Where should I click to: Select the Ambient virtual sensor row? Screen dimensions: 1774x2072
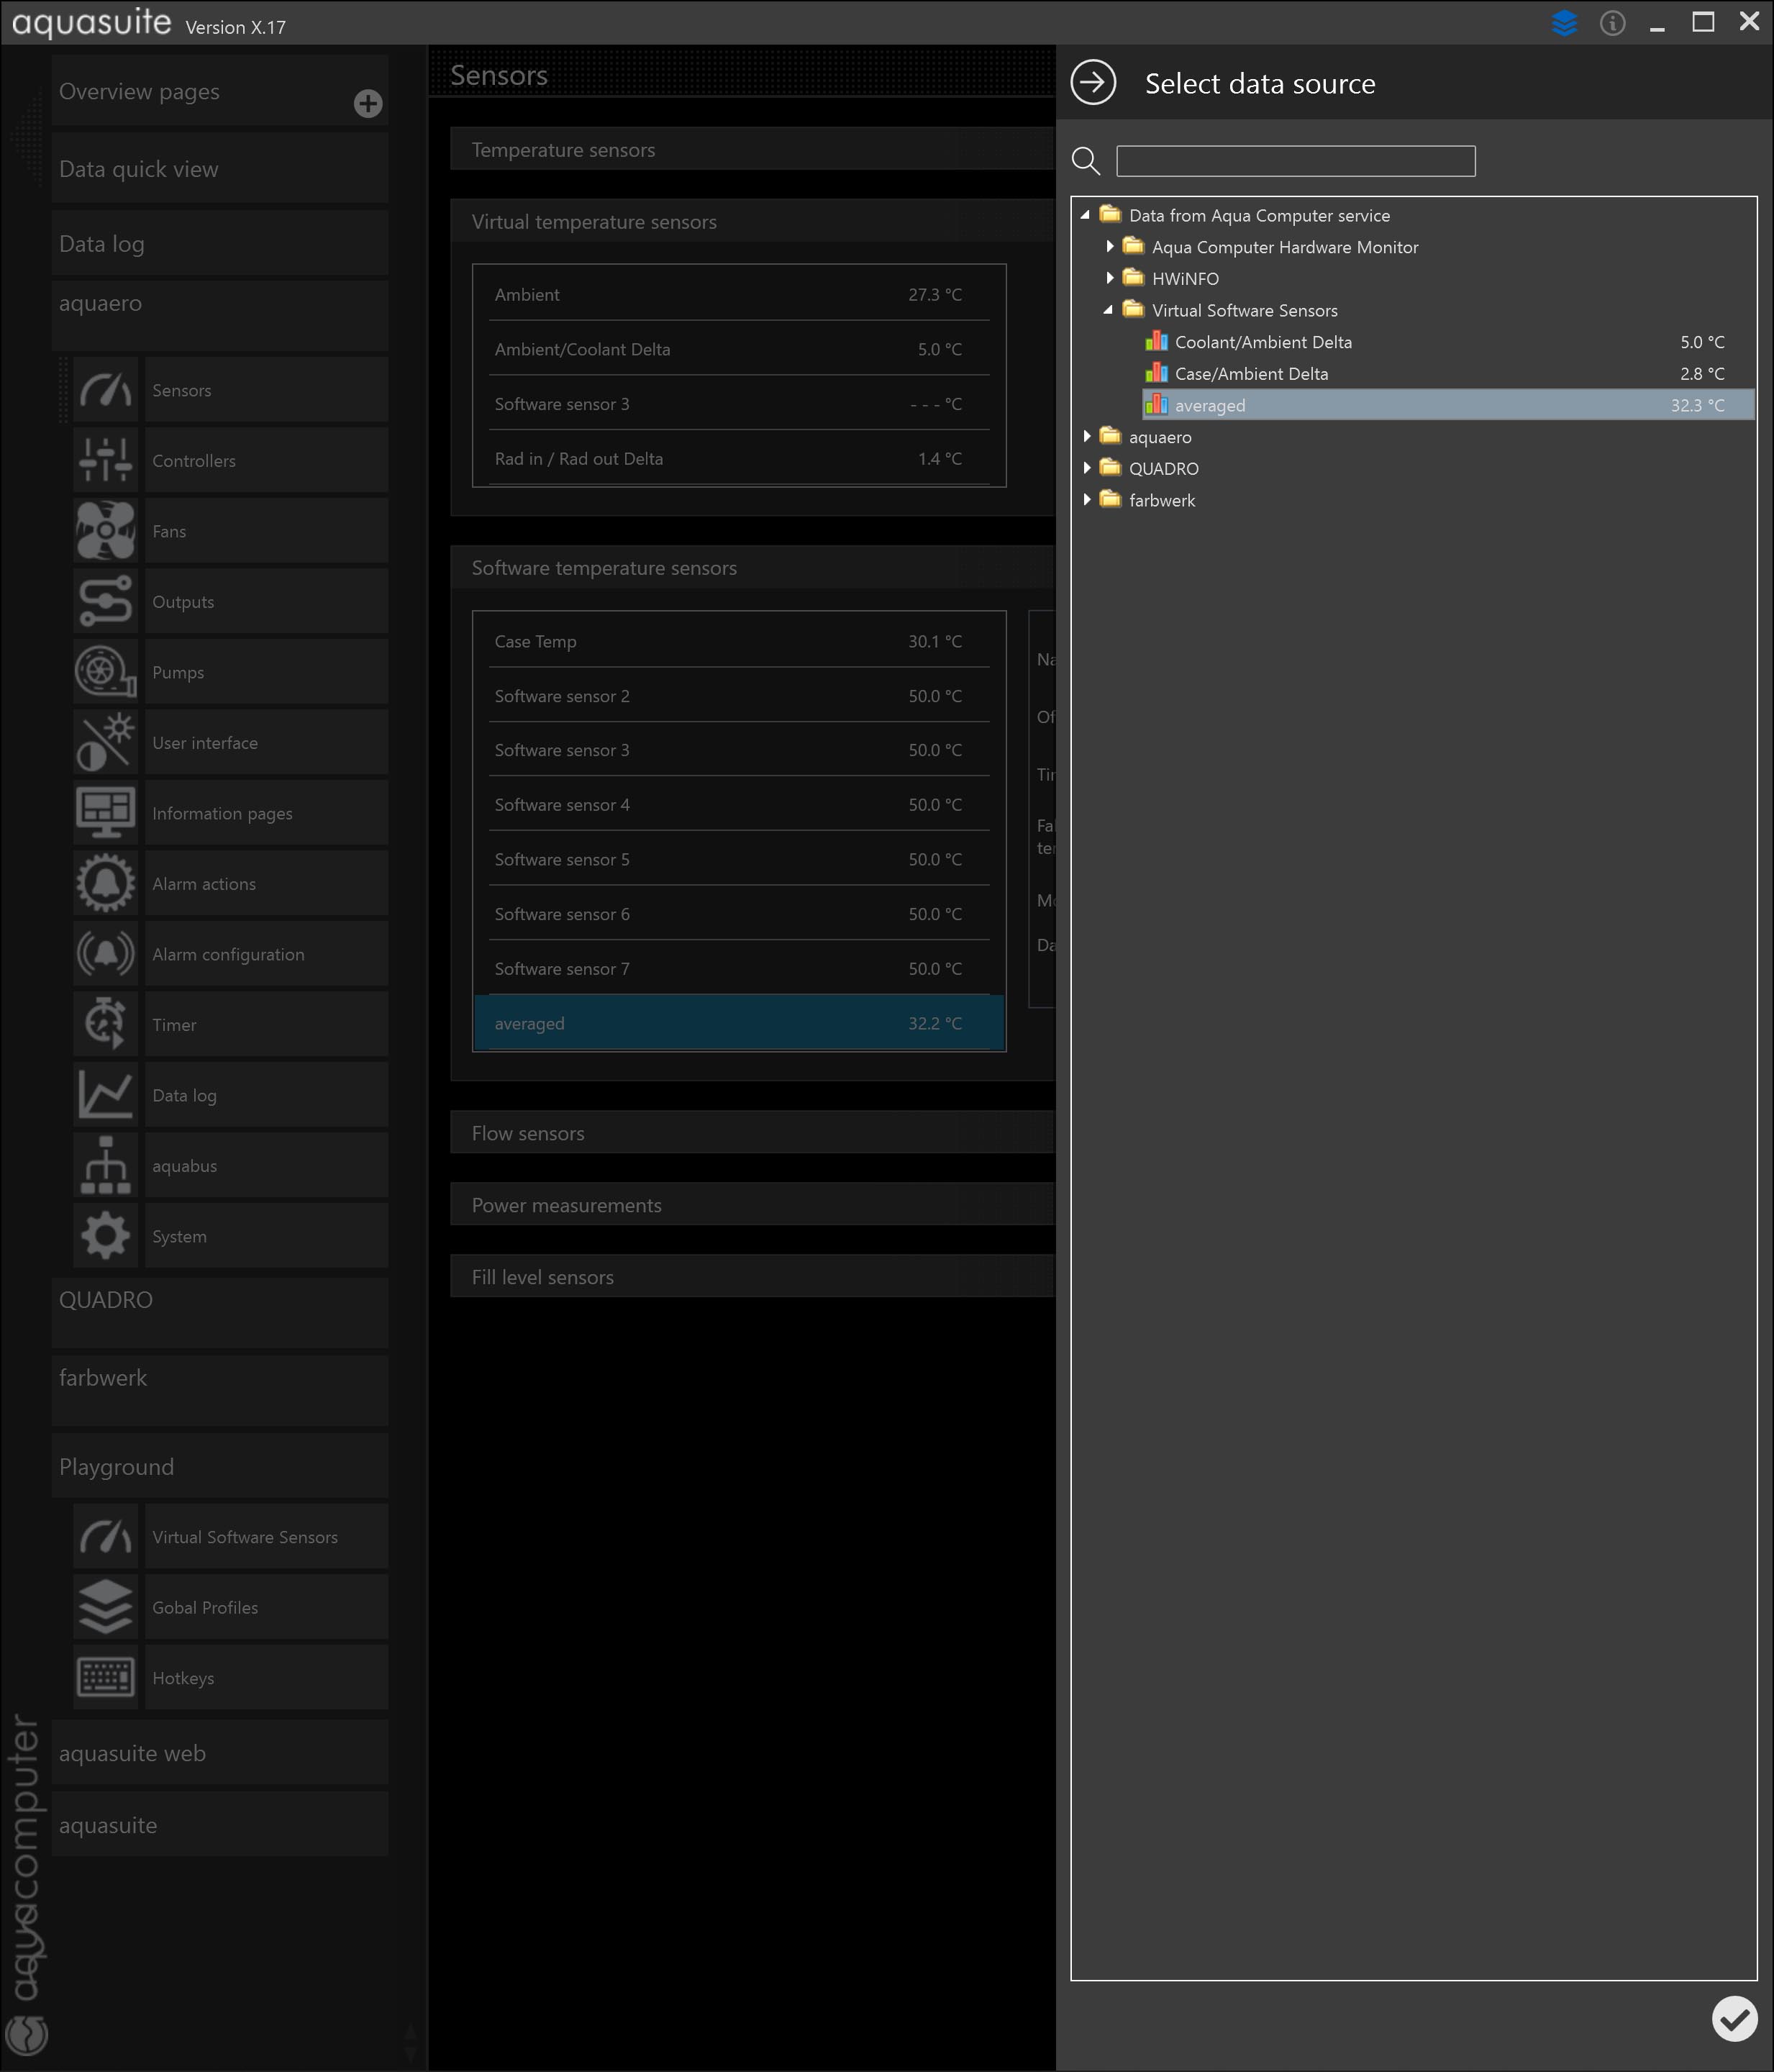click(x=739, y=294)
